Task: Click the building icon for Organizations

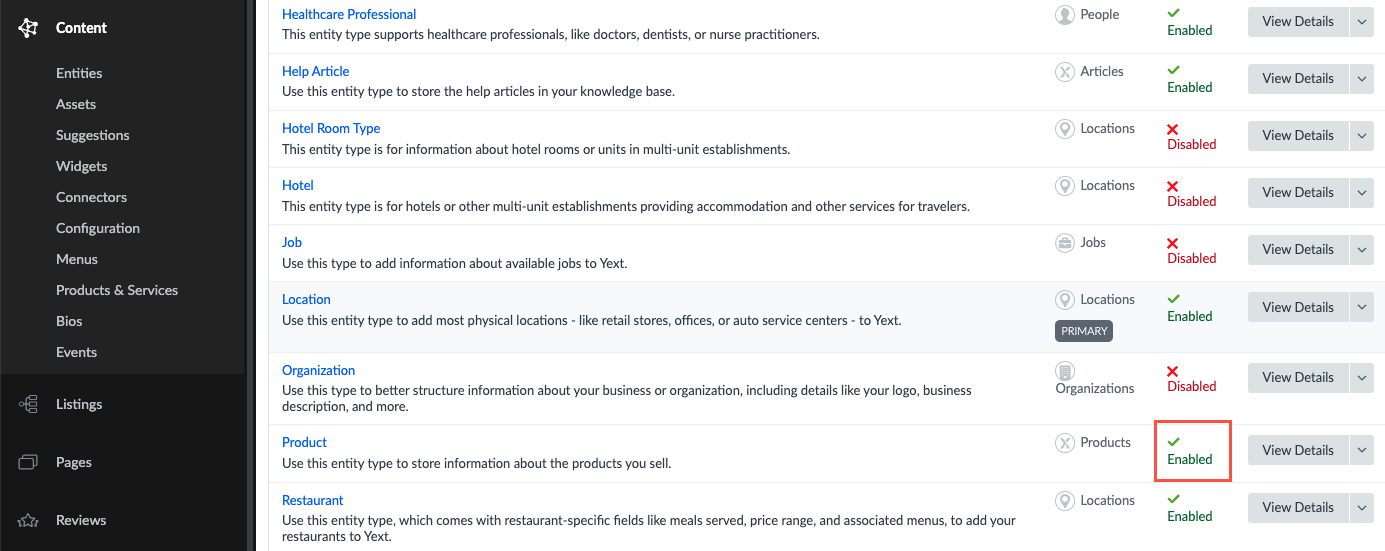Action: [1065, 371]
